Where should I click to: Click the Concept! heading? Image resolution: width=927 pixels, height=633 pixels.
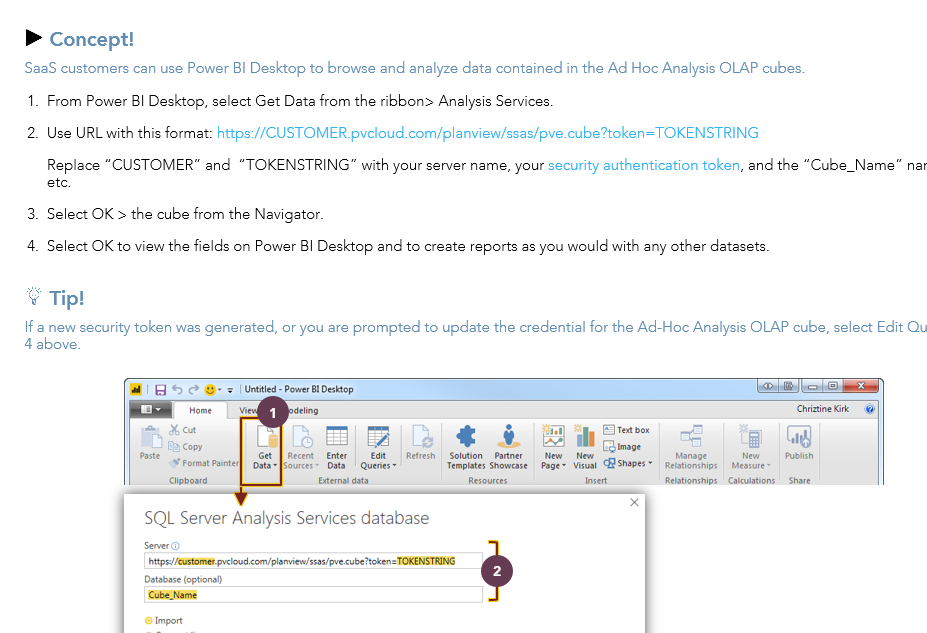92,39
